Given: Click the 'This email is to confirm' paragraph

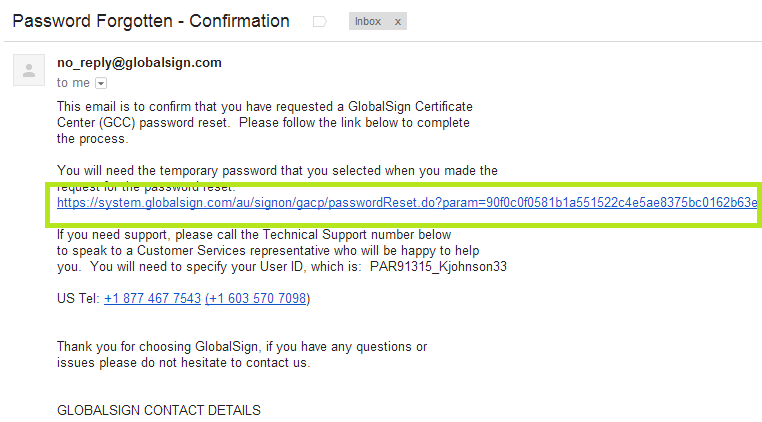Looking at the screenshot, I should pos(265,106).
